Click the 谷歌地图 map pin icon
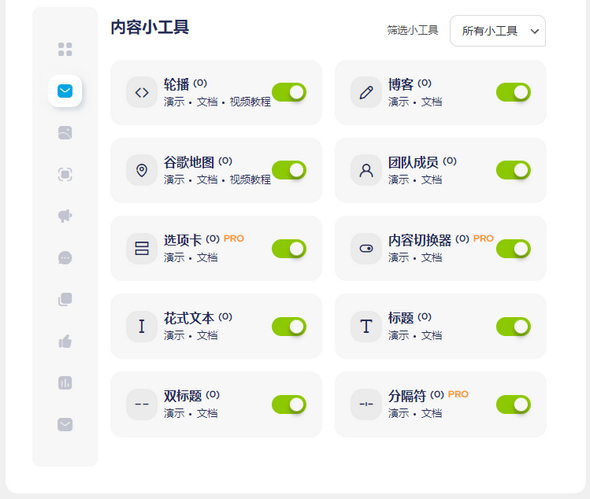Viewport: 590px width, 499px height. pos(141,170)
